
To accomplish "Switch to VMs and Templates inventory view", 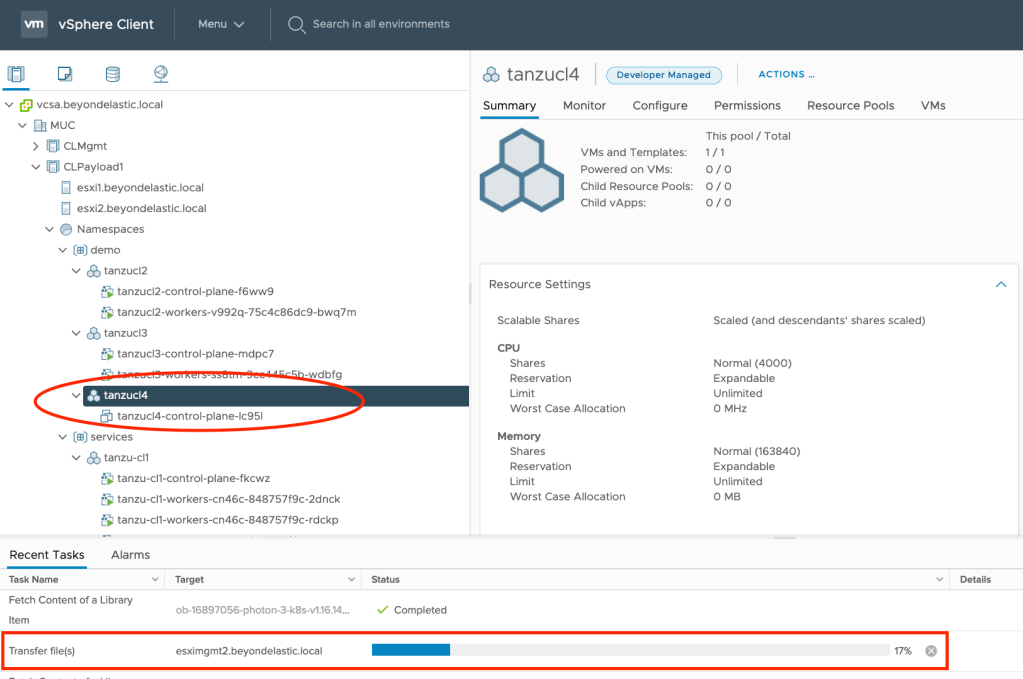I will (65, 74).
